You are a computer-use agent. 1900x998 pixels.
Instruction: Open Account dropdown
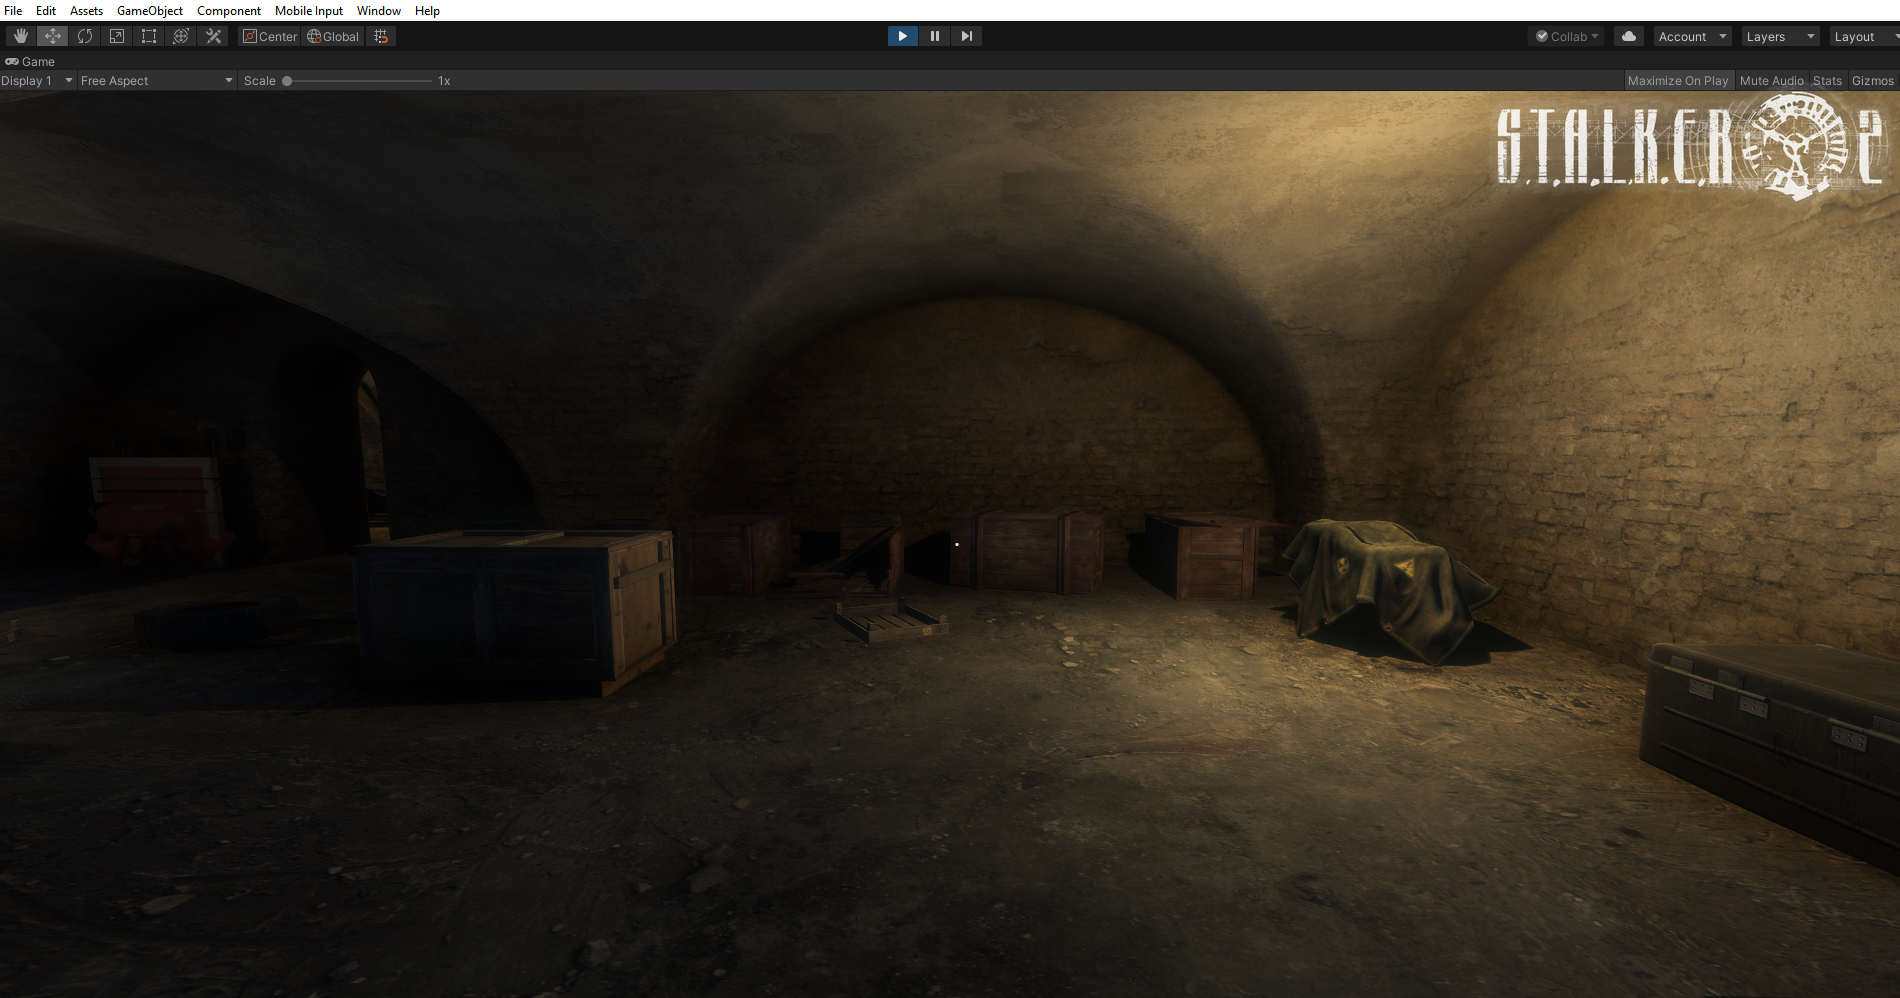[1692, 36]
